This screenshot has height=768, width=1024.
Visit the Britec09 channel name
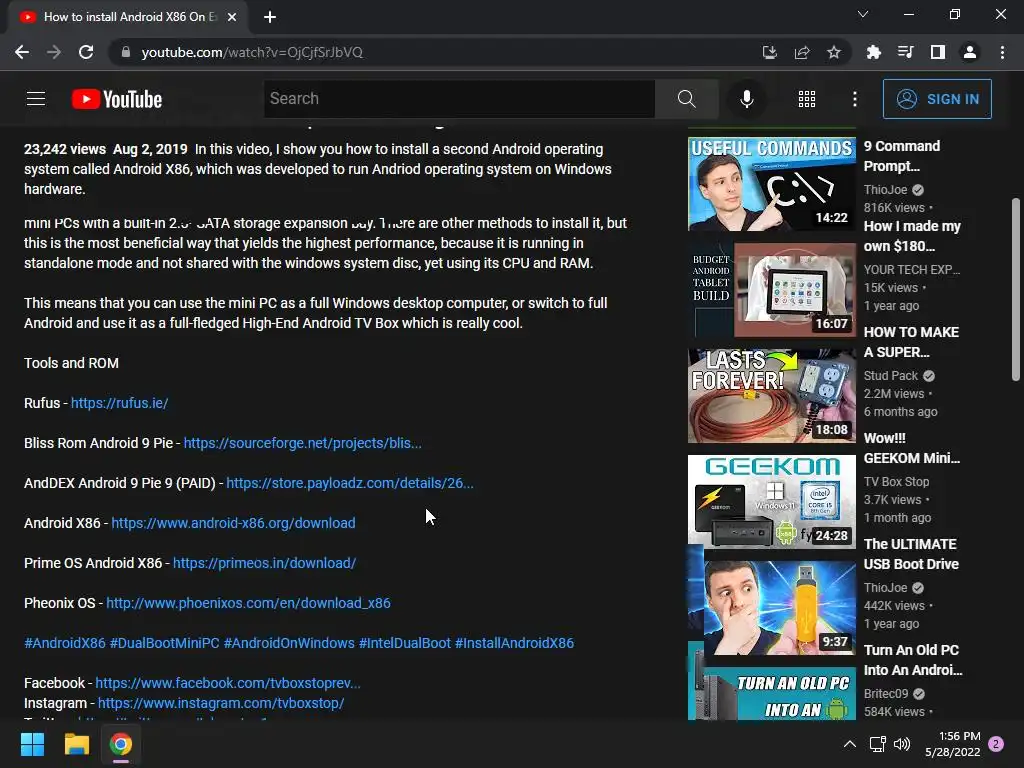click(886, 694)
